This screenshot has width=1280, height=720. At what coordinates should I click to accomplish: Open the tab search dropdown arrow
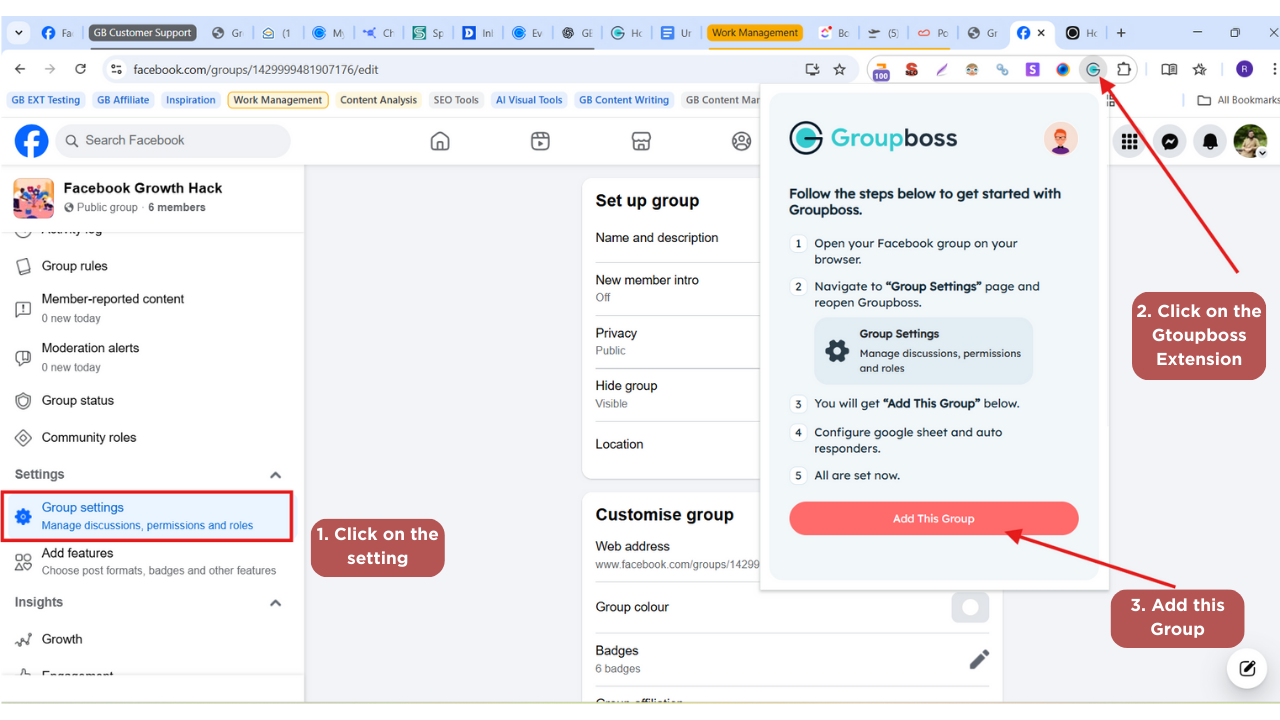[x=19, y=33]
